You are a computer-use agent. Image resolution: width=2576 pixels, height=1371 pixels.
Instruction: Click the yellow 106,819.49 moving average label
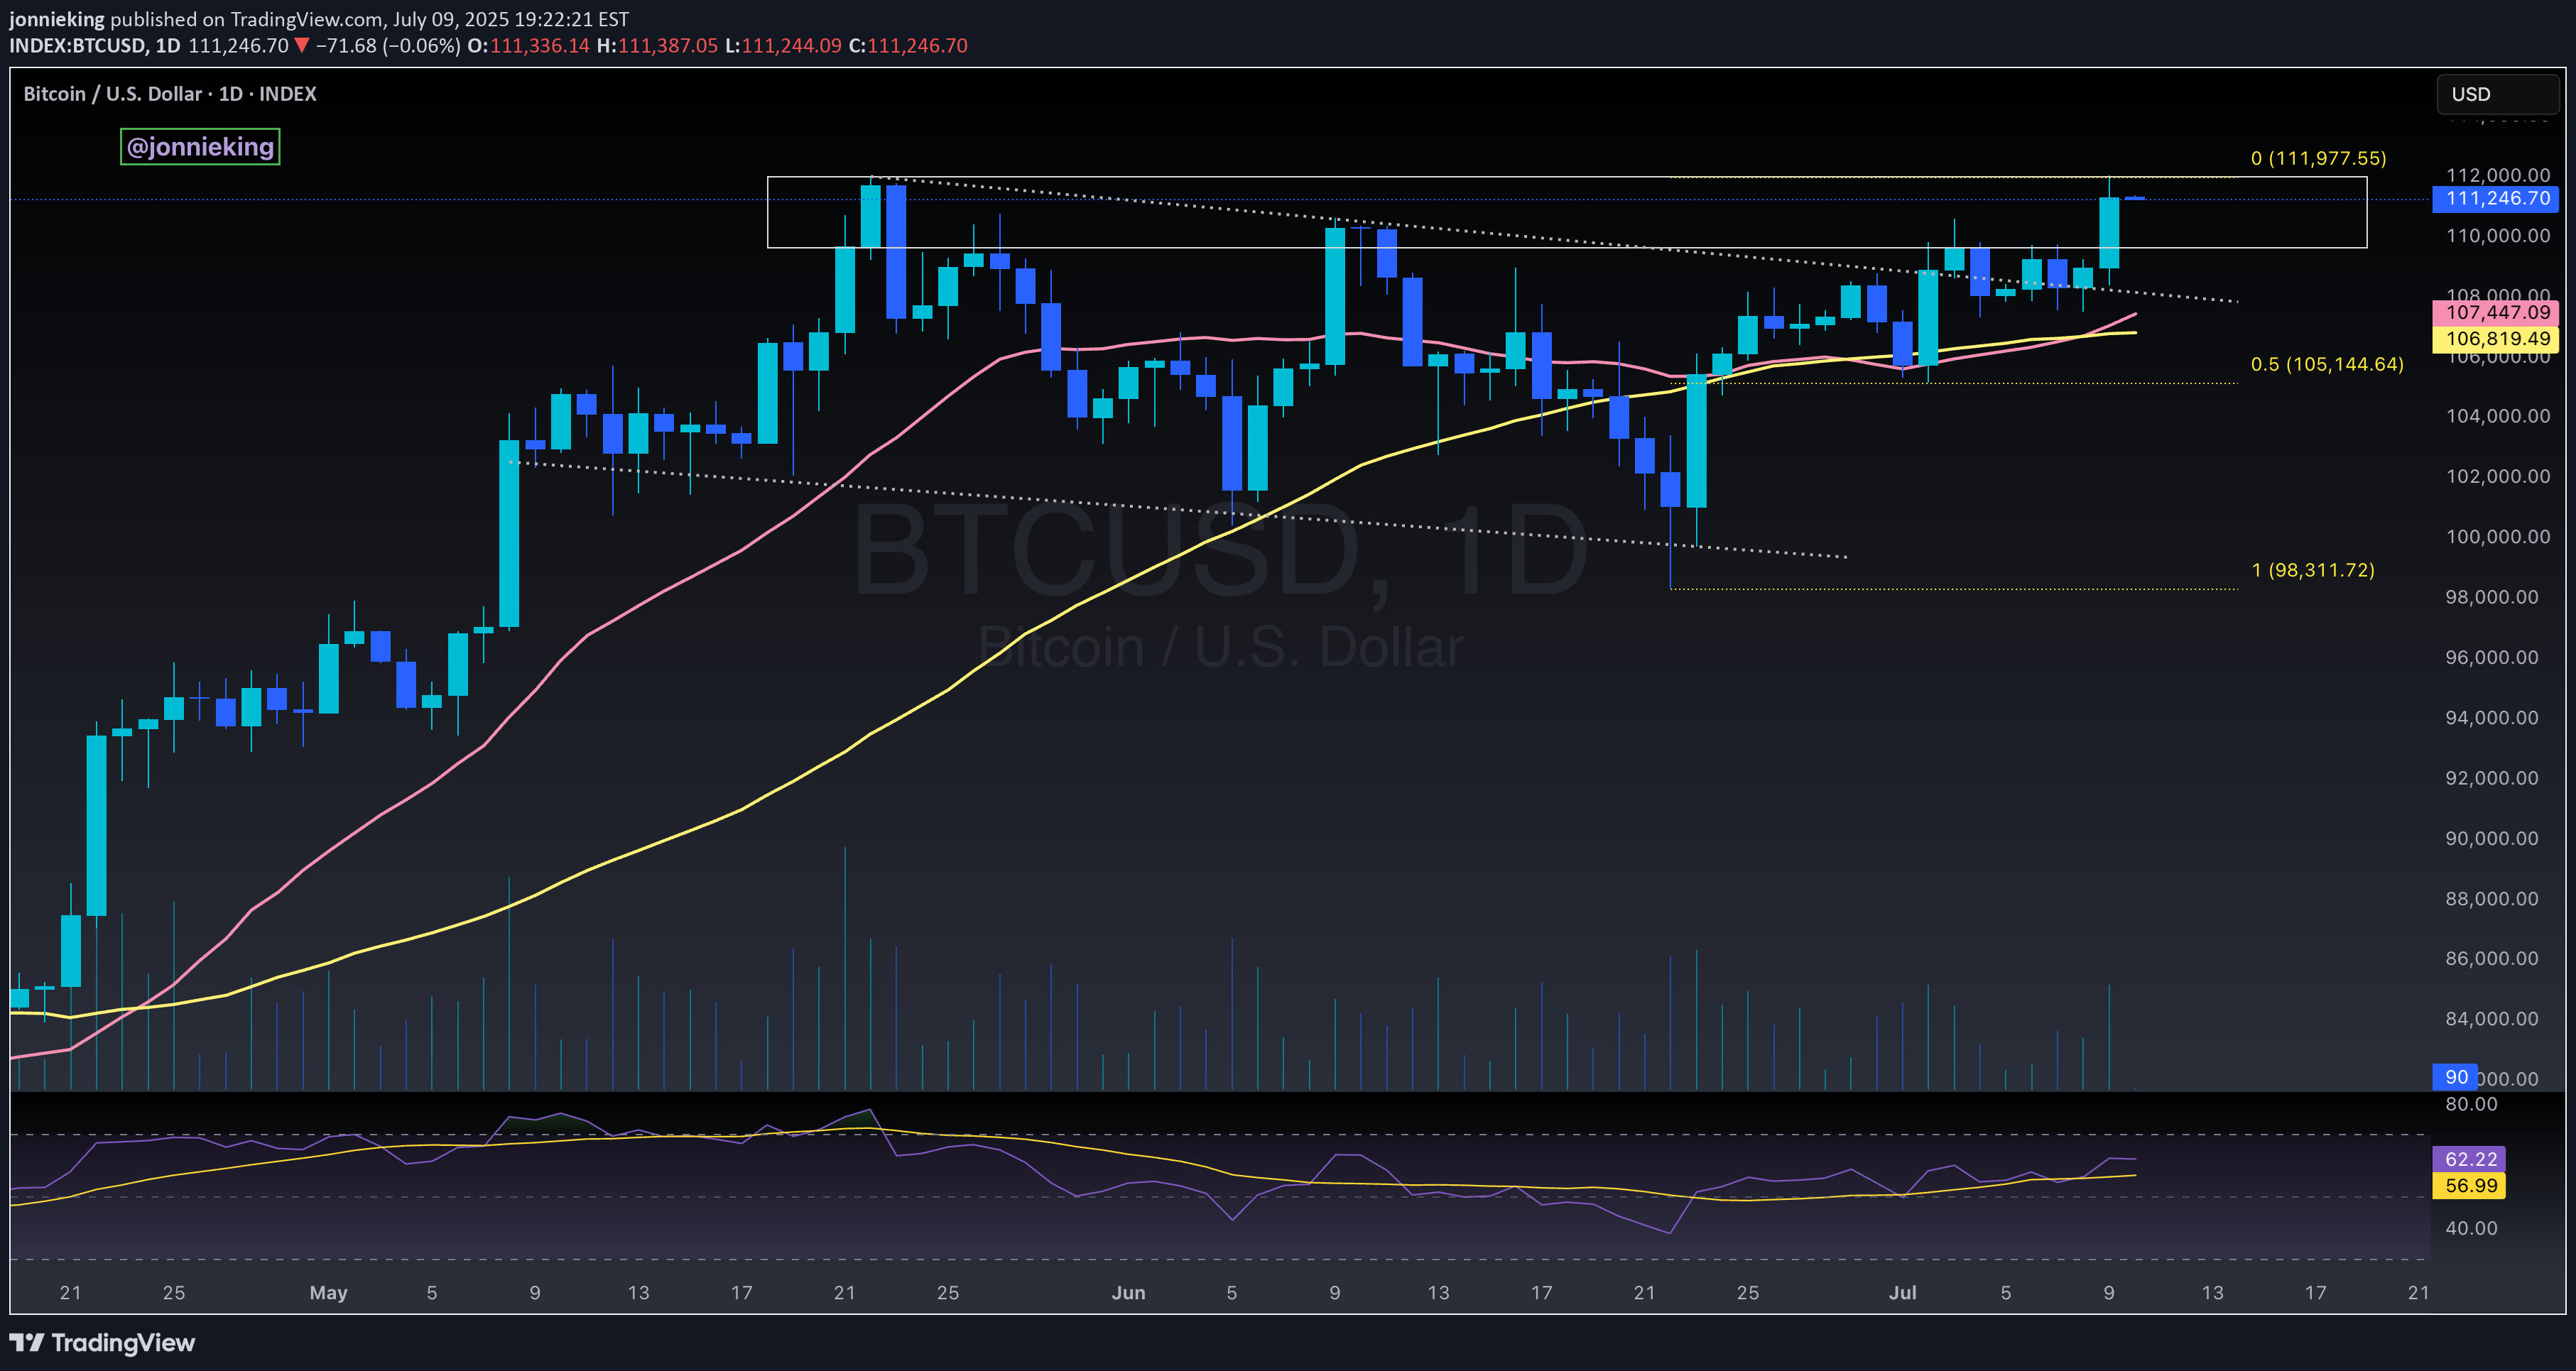(2496, 338)
